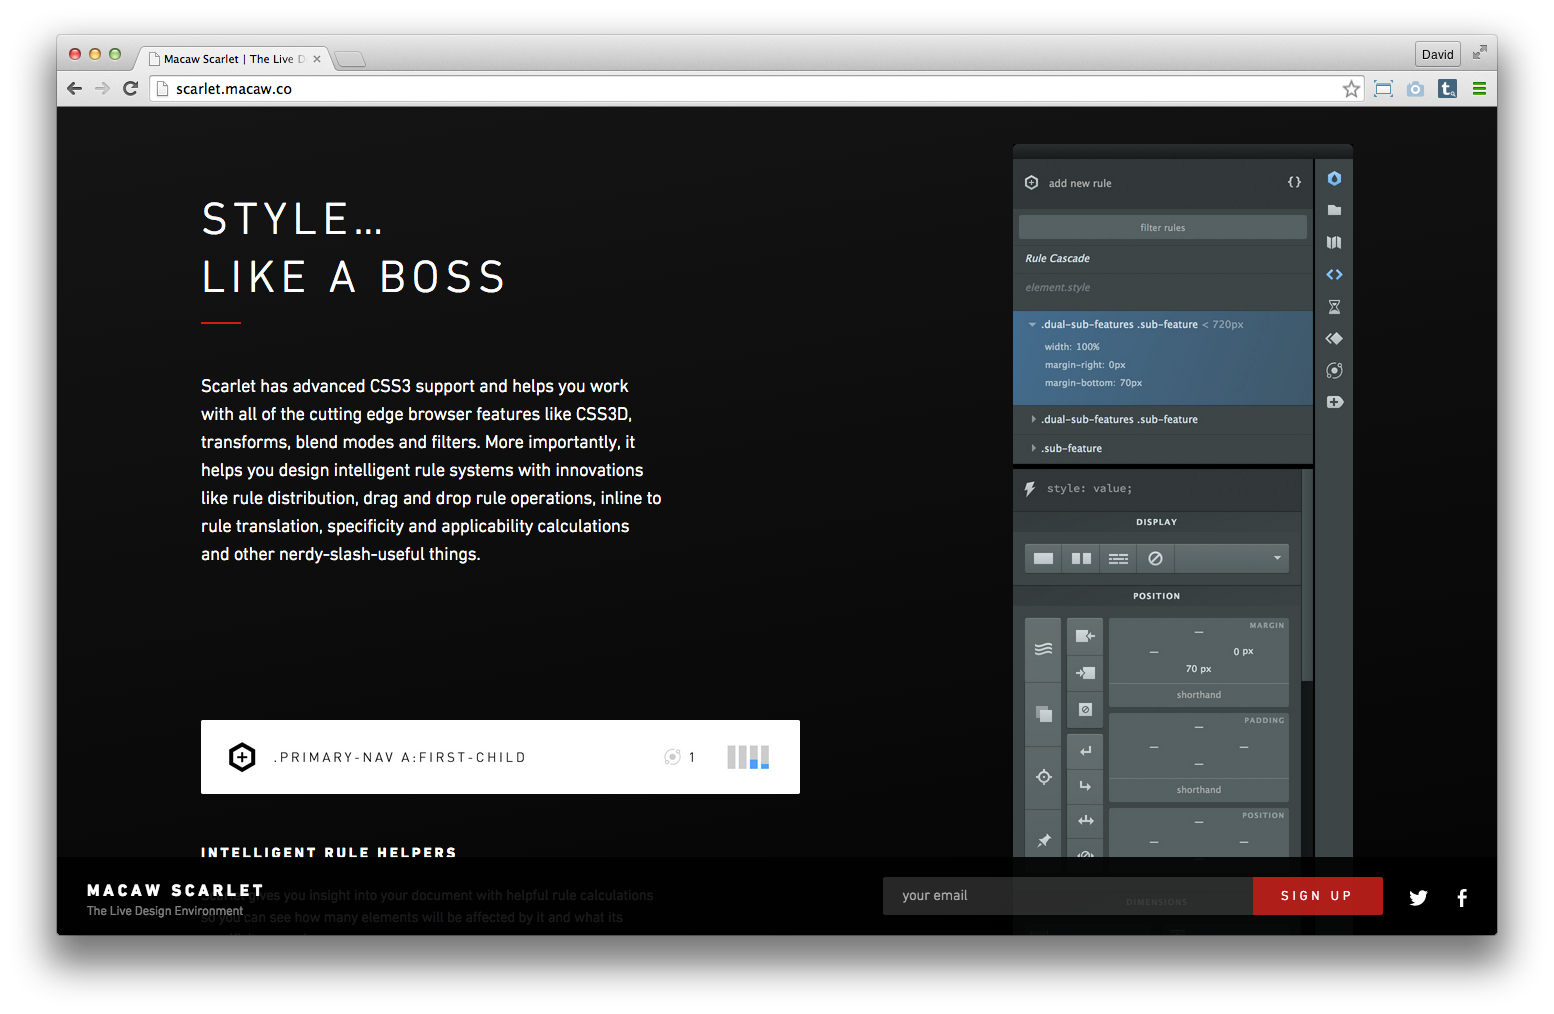Select the blue angle-brackets code icon in sidebar

(1334, 274)
